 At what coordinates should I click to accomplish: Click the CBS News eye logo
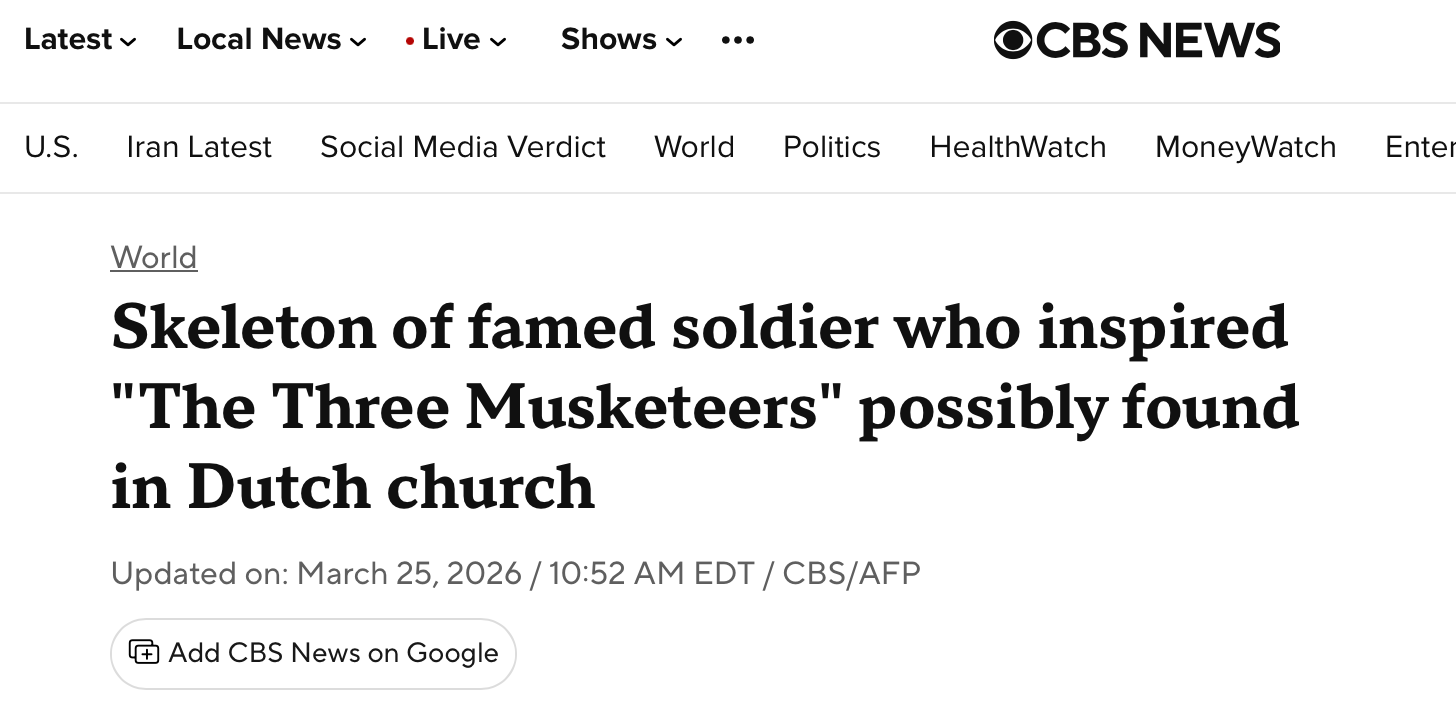tap(1013, 41)
